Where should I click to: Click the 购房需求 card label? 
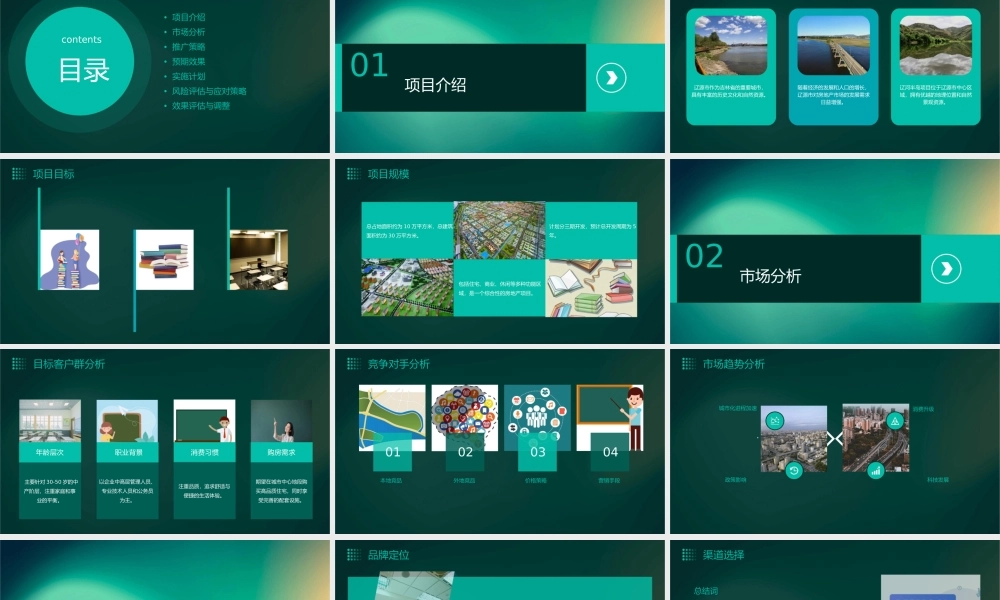point(281,452)
